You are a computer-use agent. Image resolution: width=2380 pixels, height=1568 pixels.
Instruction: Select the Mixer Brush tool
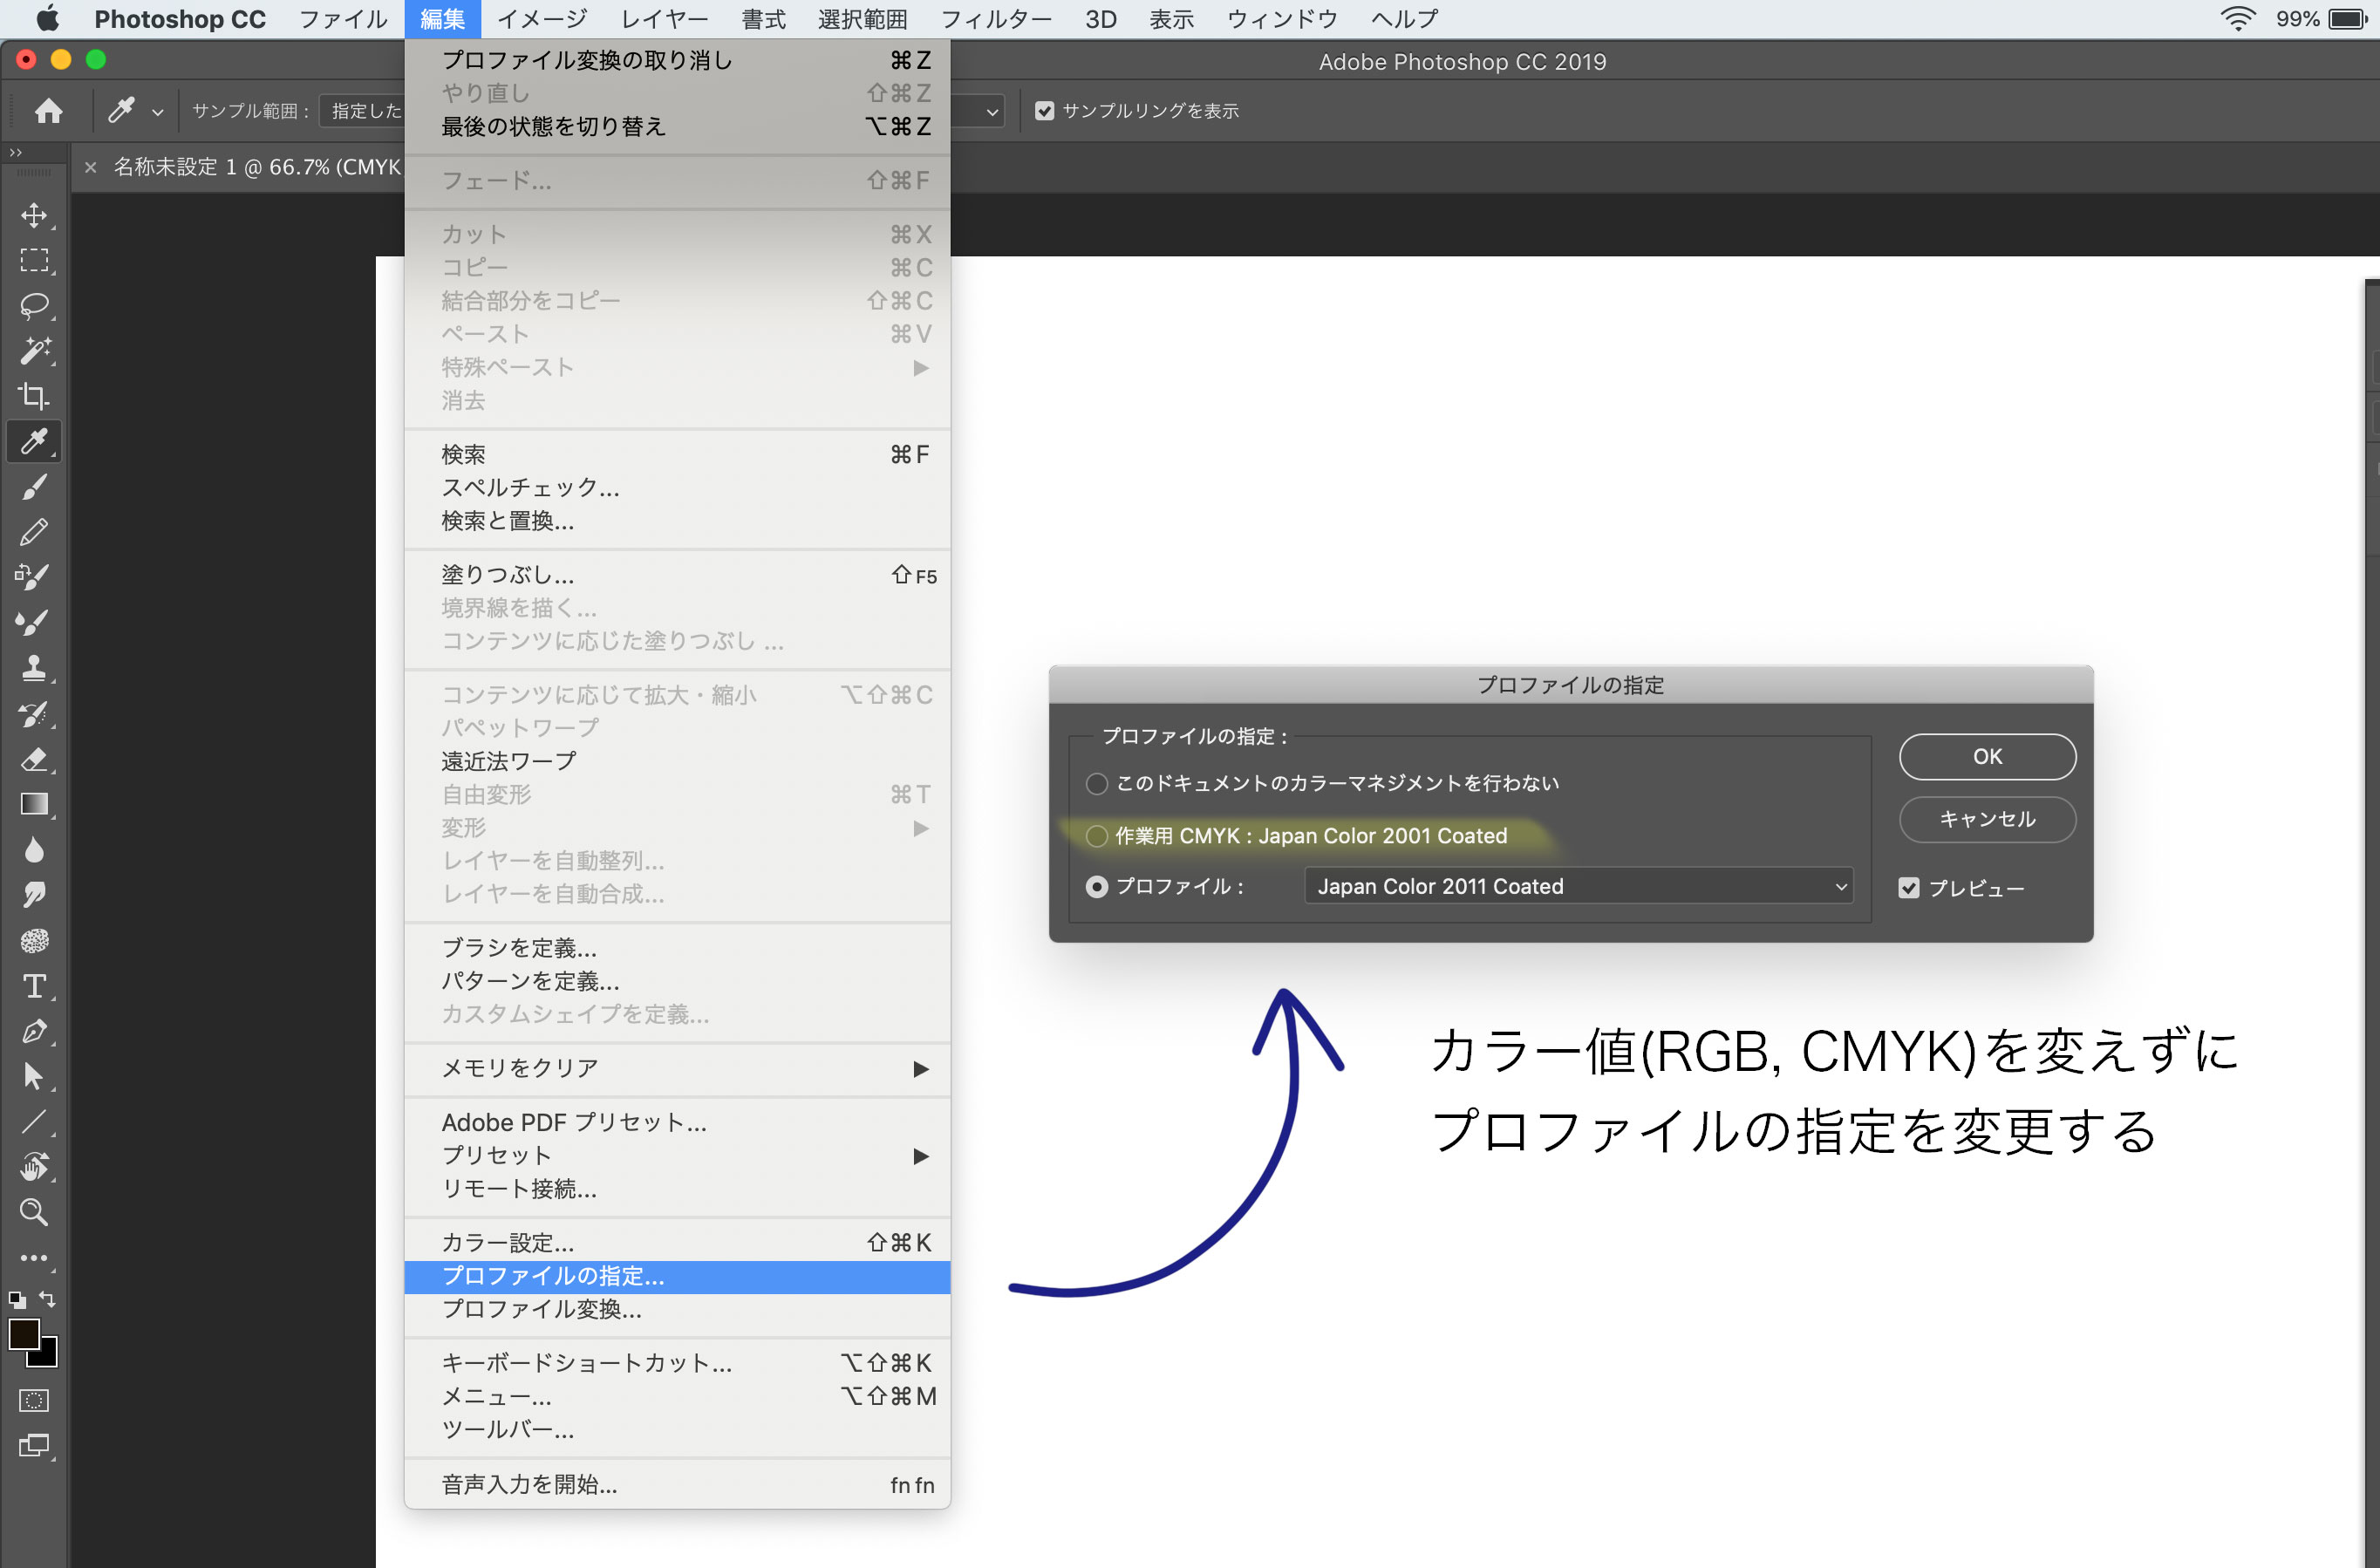tap(34, 622)
